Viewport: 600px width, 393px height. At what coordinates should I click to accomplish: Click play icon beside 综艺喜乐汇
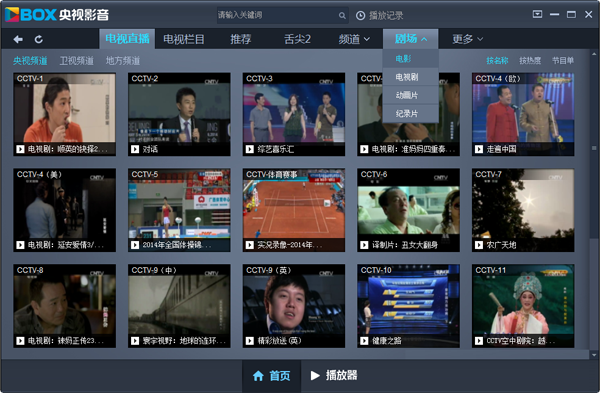click(x=249, y=149)
